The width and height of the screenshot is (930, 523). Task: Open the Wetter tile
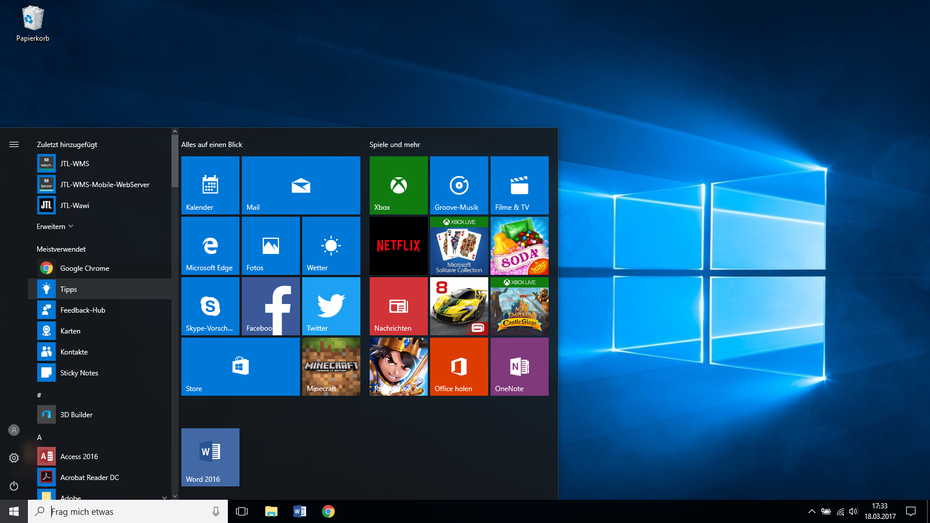(331, 245)
